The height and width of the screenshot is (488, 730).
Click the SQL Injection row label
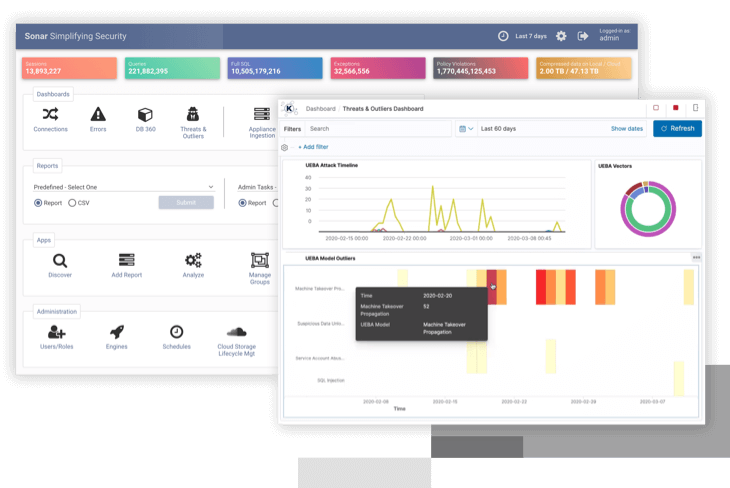pos(331,380)
